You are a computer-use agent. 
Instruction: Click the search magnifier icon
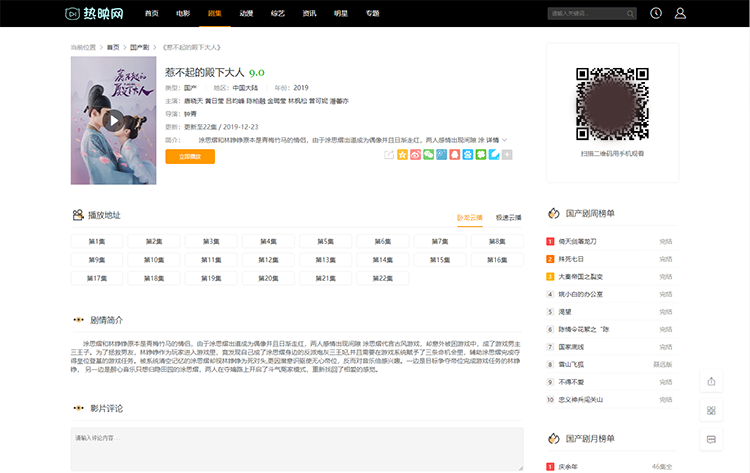[630, 13]
